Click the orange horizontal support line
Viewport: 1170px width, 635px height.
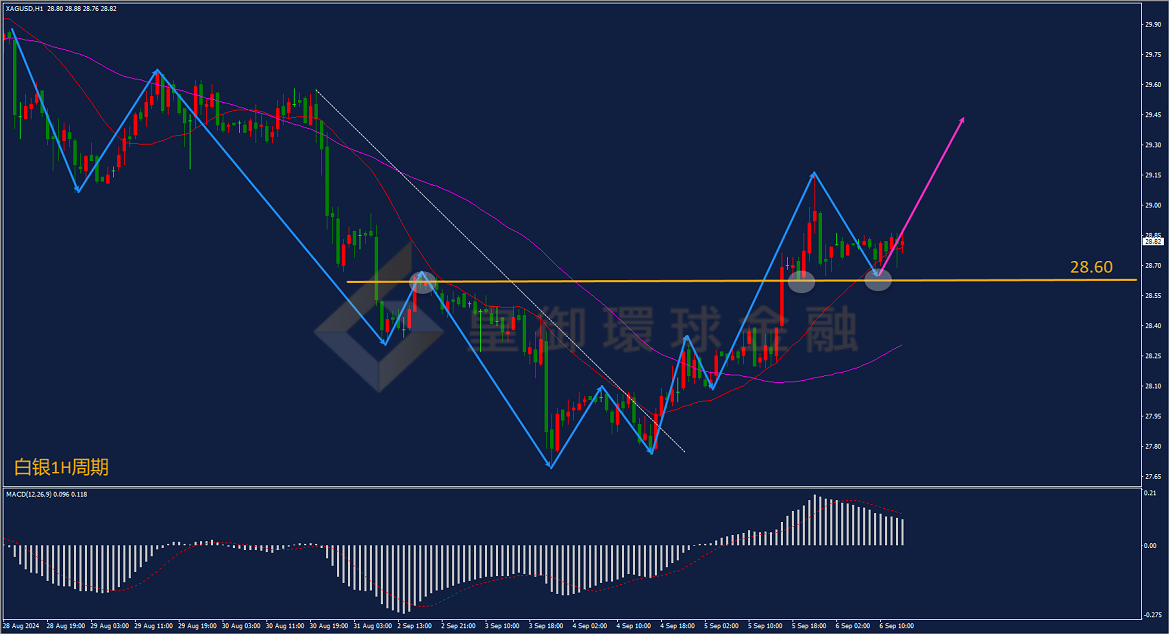[x=742, y=281]
